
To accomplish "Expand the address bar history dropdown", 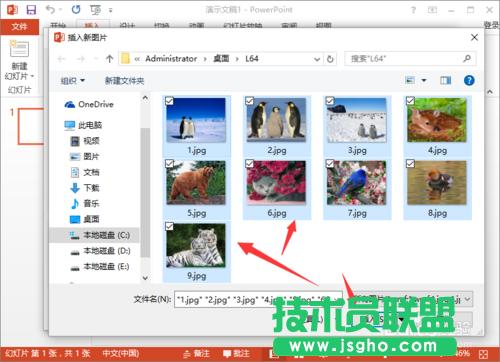I will 317,59.
